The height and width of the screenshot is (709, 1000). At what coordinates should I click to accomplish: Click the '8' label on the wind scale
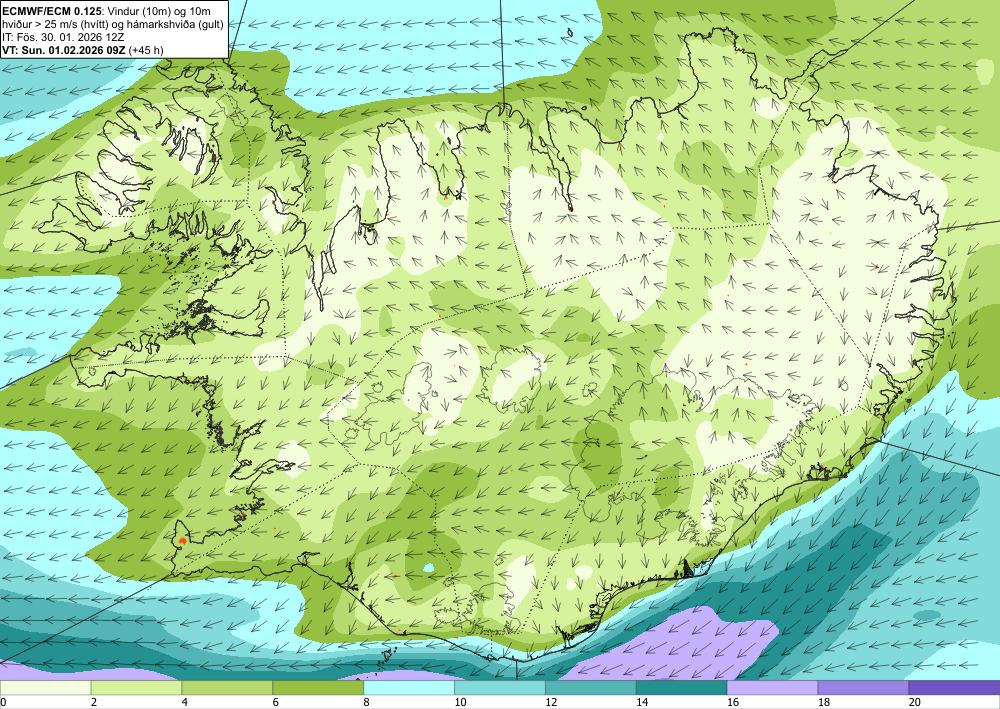click(x=367, y=703)
